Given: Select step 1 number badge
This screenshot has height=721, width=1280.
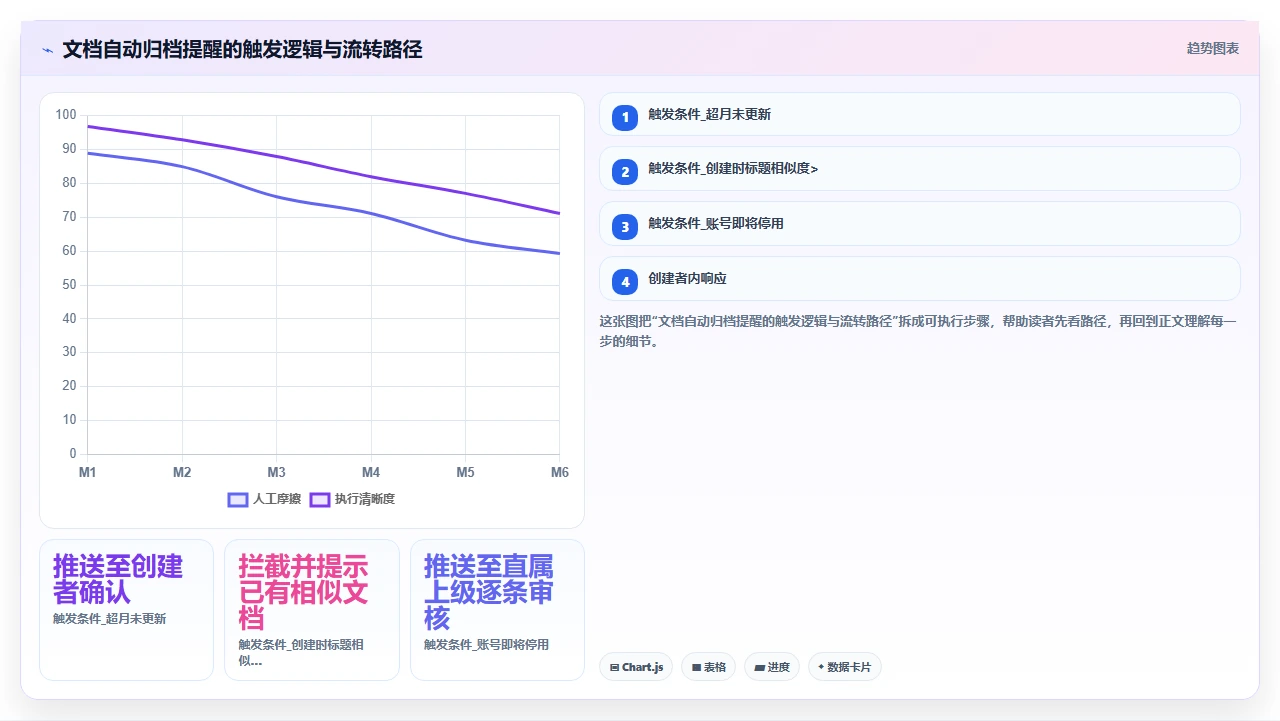Looking at the screenshot, I should 625,117.
